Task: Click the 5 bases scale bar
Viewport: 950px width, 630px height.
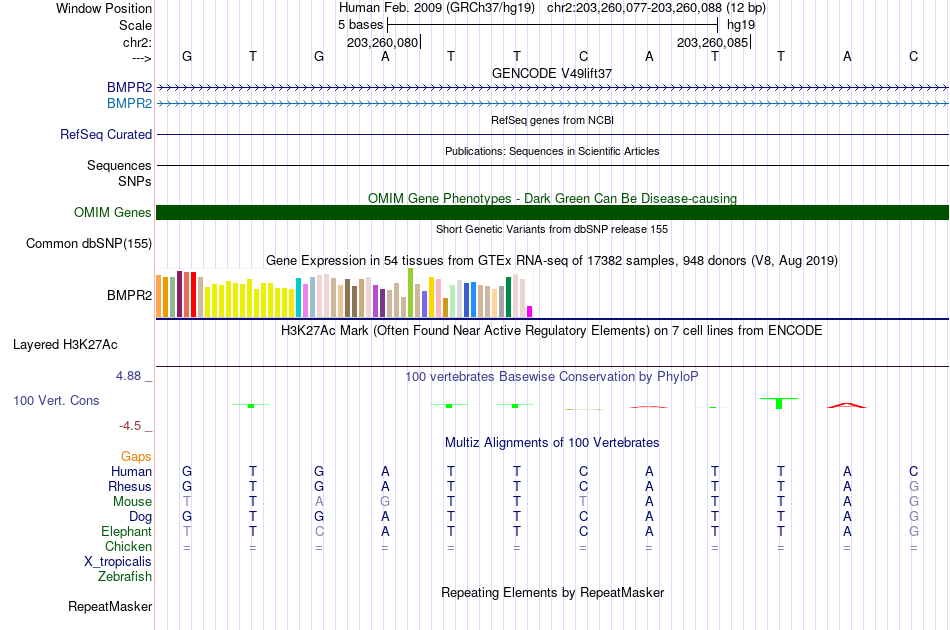Action: (x=552, y=25)
